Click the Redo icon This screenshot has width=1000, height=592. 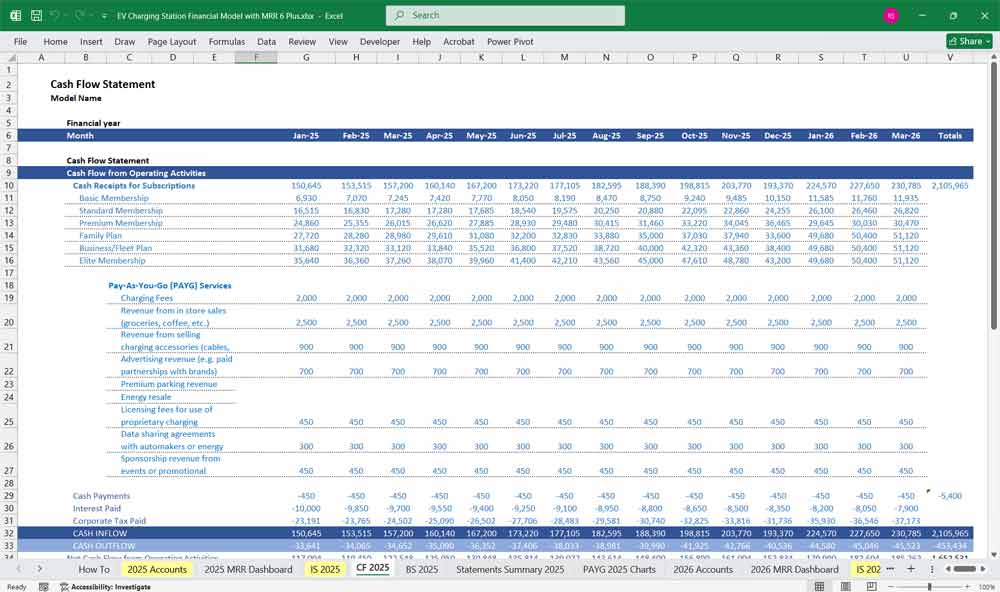tap(79, 15)
